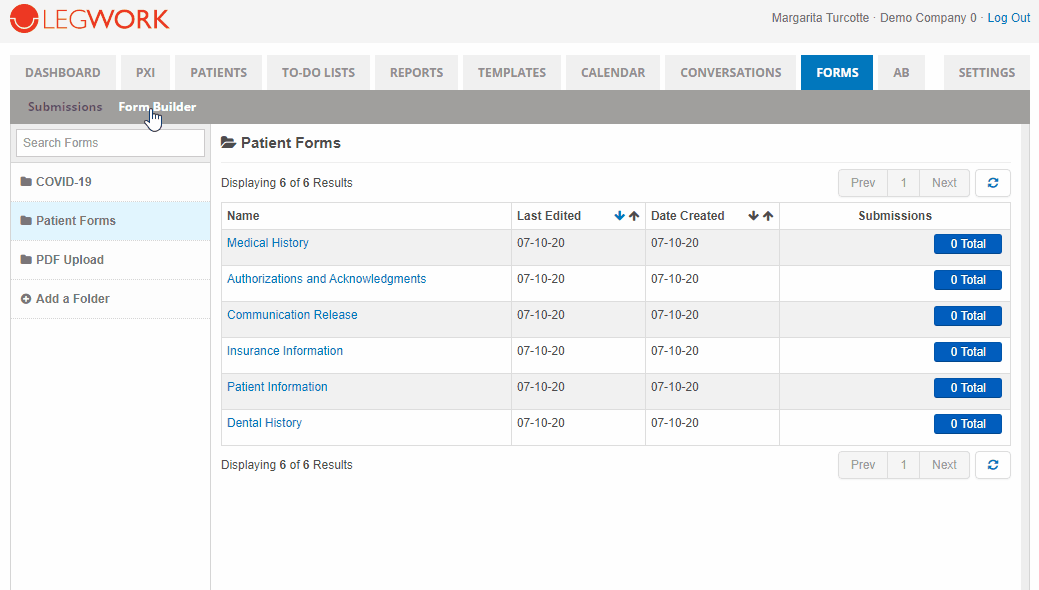Click the top refresh icon button
The image size is (1039, 590).
tap(992, 183)
